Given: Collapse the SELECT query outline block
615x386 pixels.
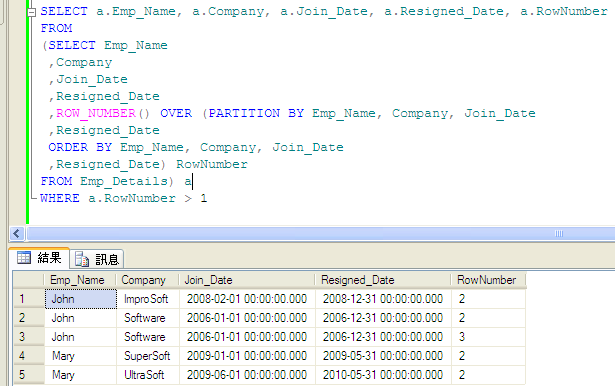Looking at the screenshot, I should pos(32,13).
